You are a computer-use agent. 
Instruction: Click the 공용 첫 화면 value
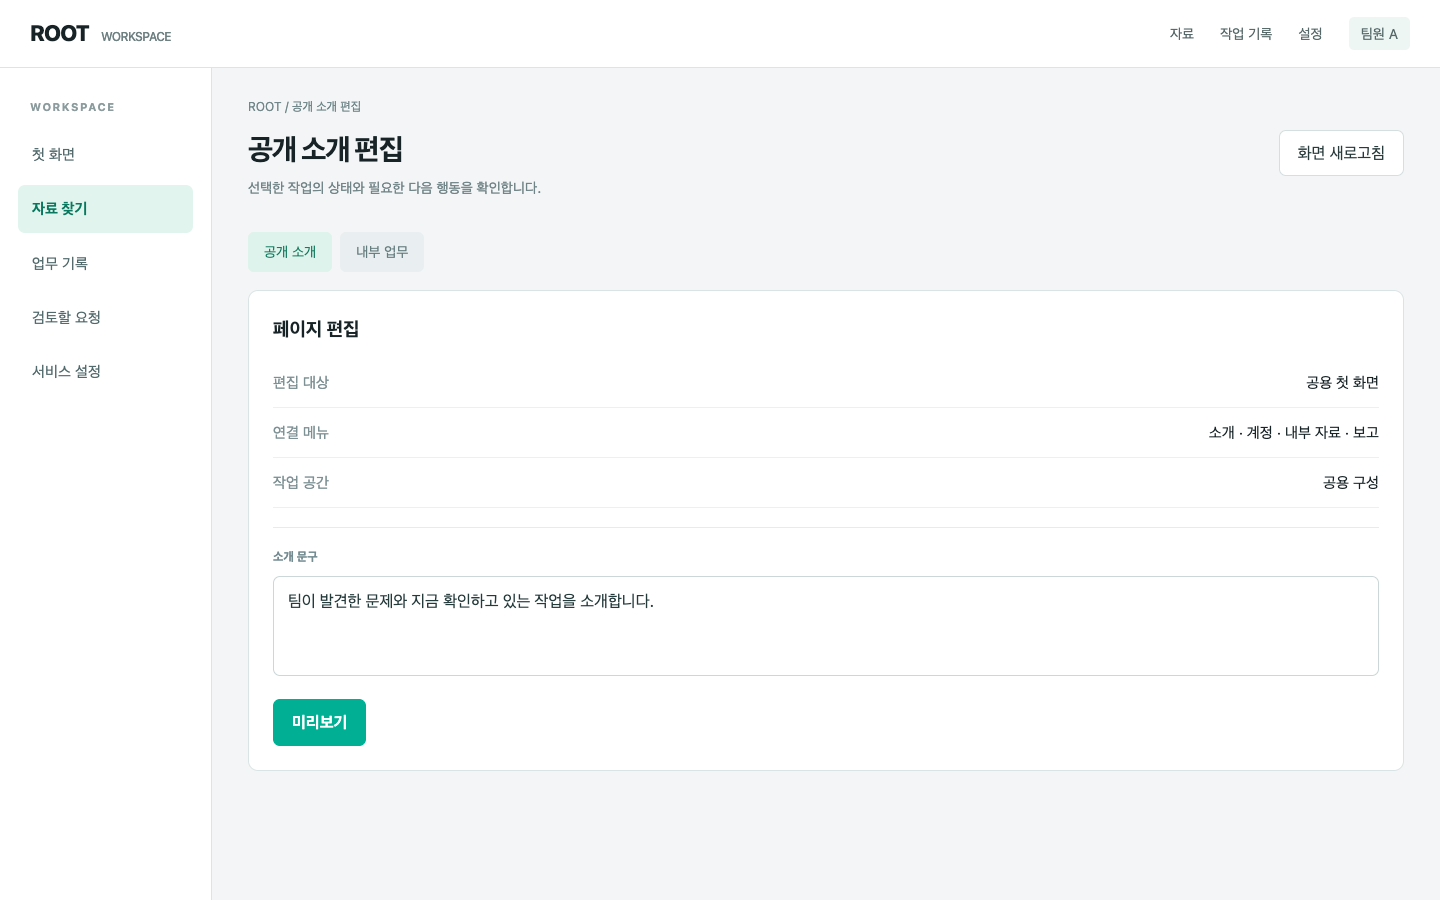(x=1342, y=383)
